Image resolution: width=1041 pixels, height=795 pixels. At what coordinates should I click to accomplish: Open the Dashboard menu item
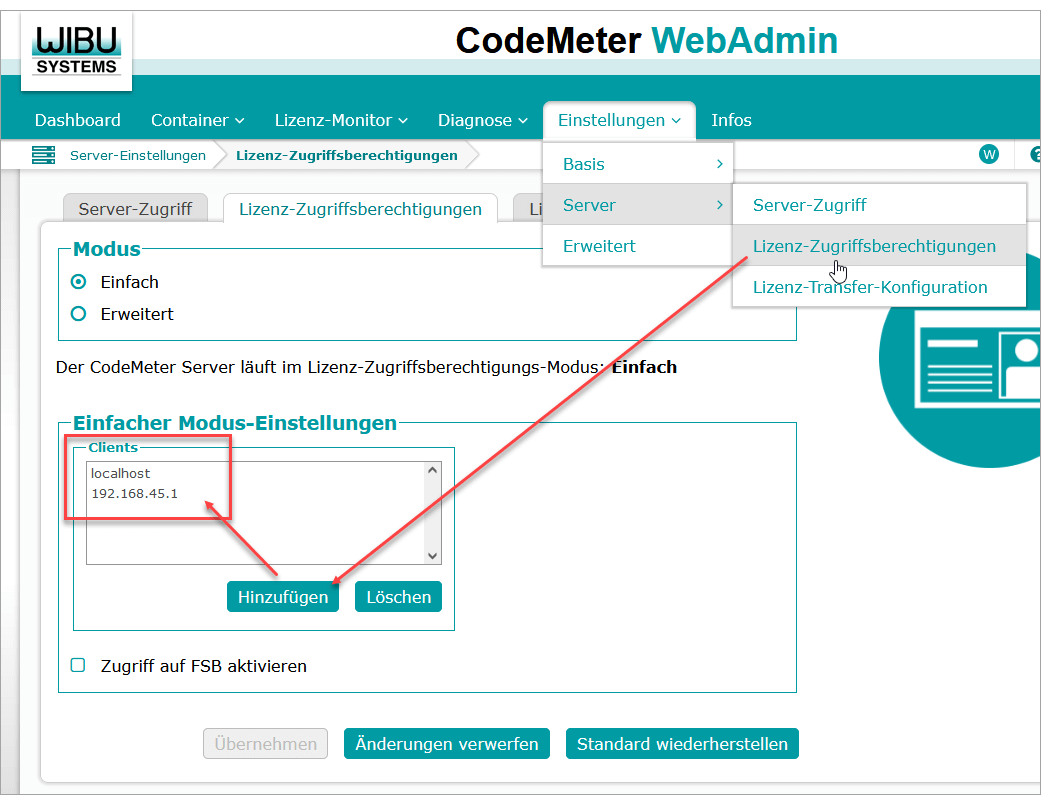pos(78,120)
